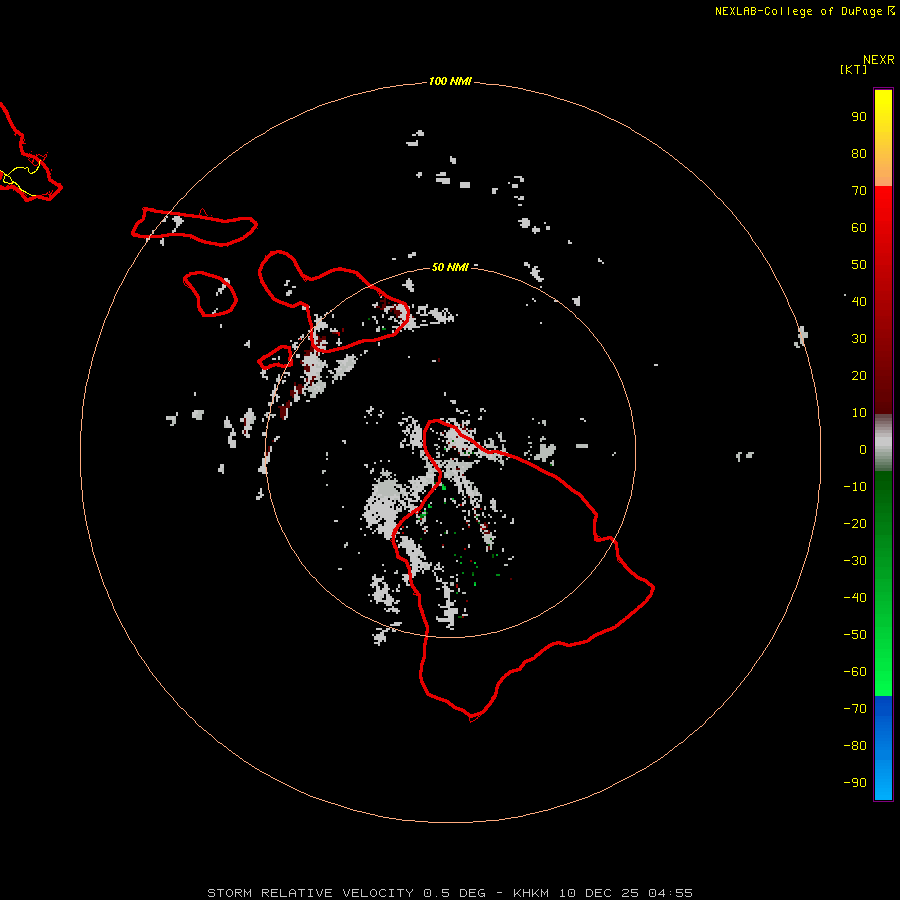Click the -90 scale value
This screenshot has width=900, height=900.
coord(855,783)
